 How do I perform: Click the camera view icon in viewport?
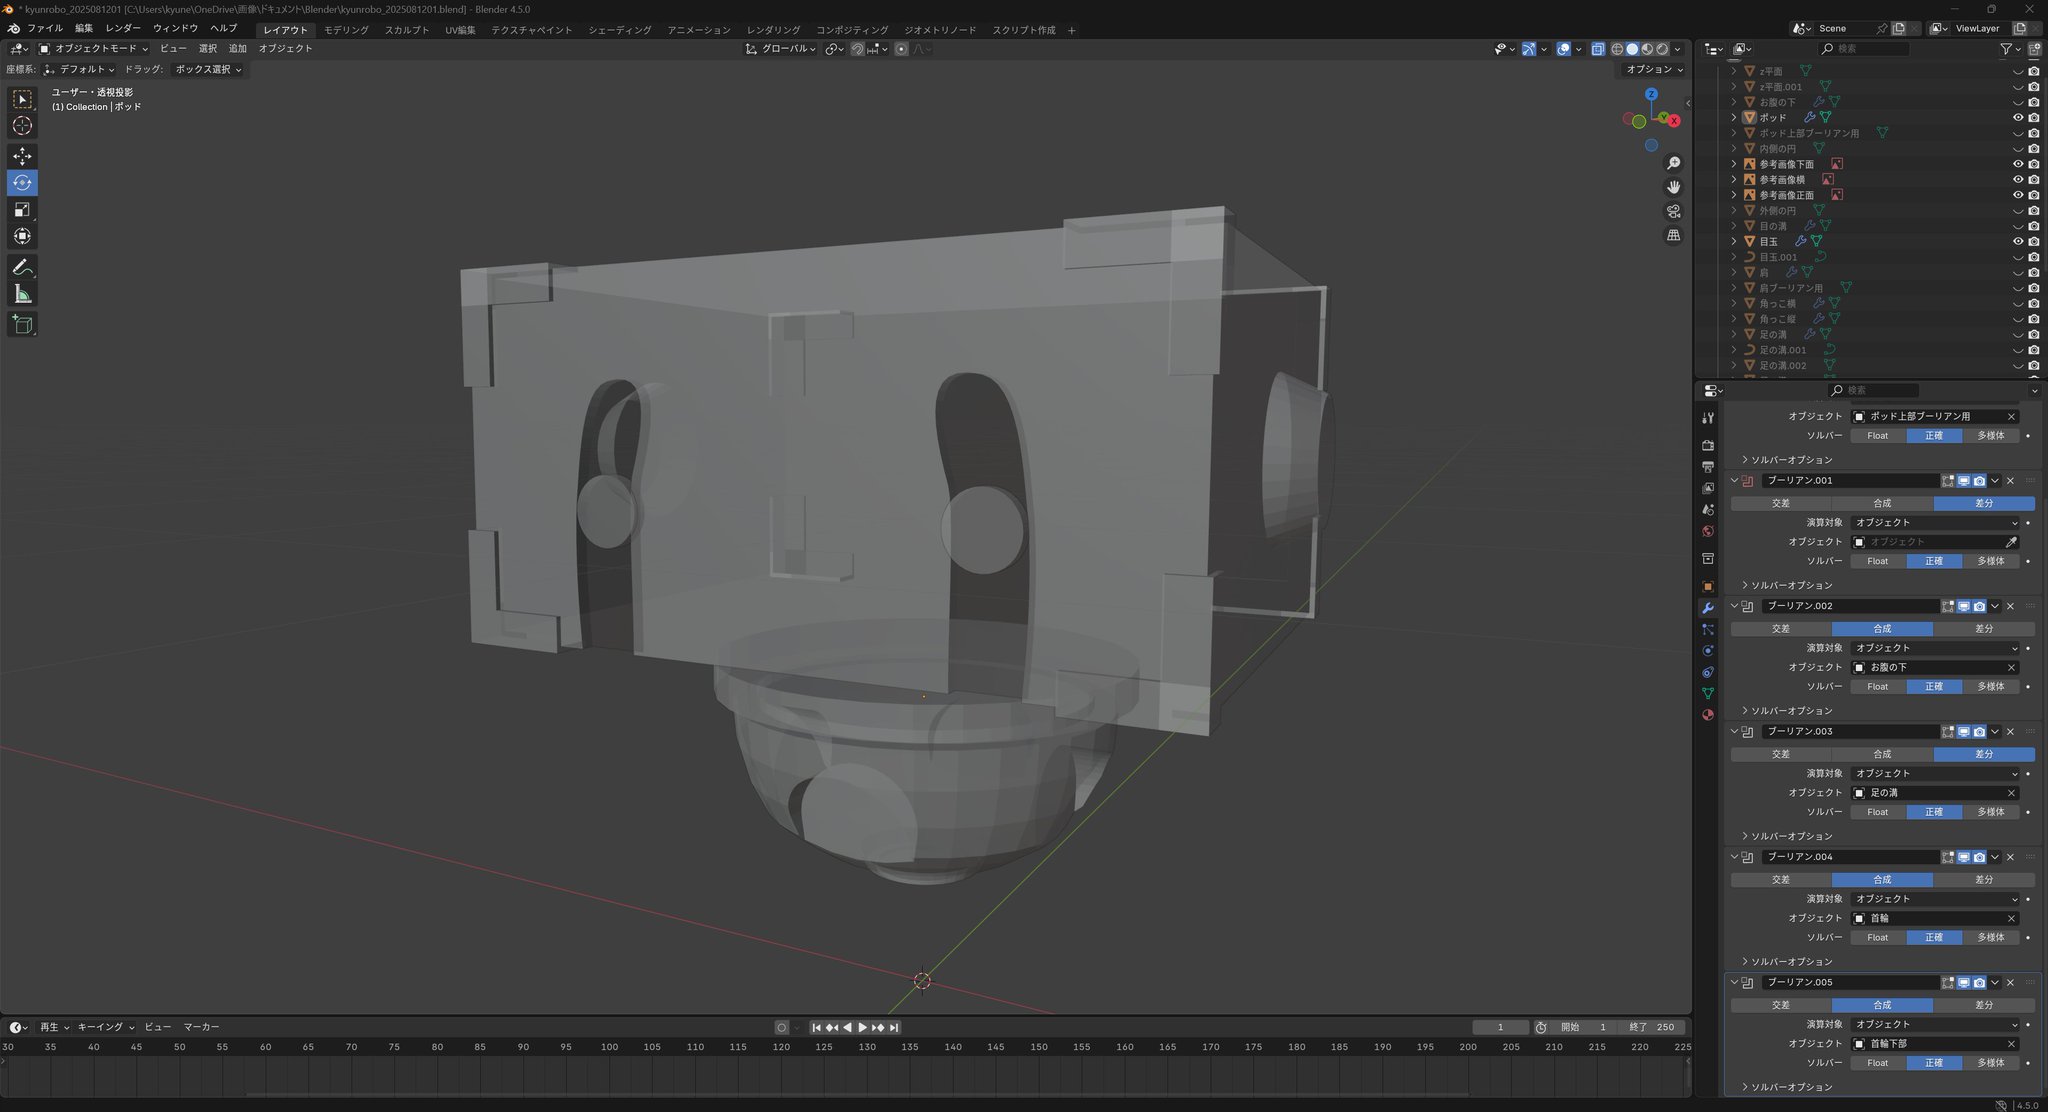(x=1673, y=211)
